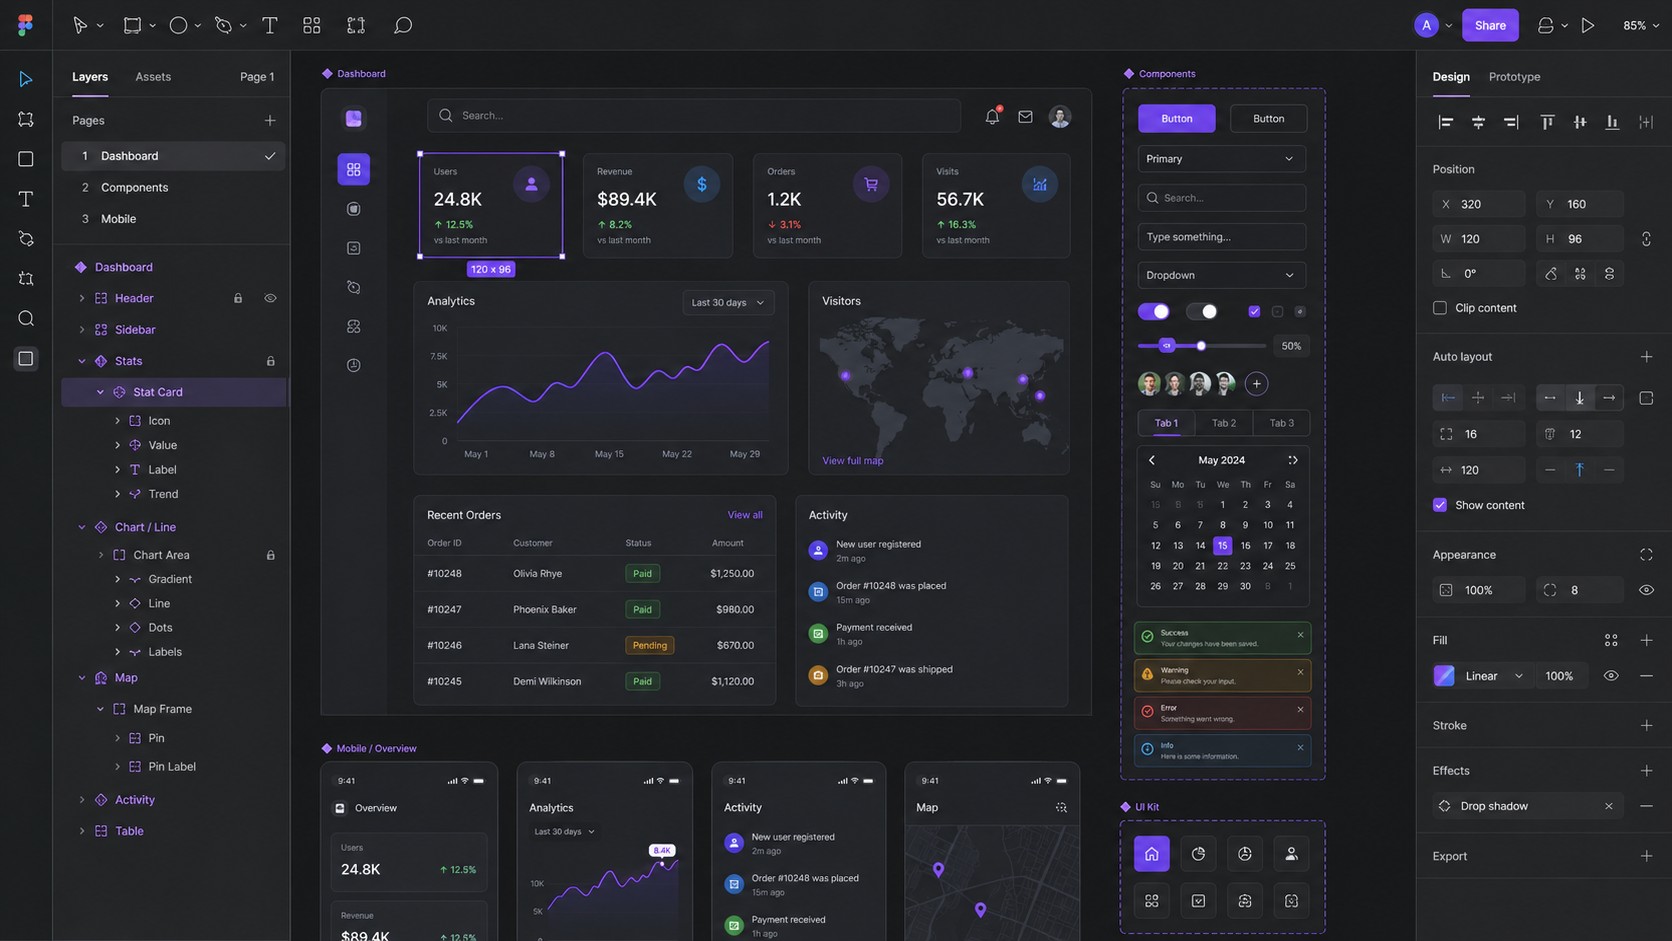Viewport: 1672px width, 941px height.
Task: Select the Text tool in top toolbar
Action: (x=269, y=25)
